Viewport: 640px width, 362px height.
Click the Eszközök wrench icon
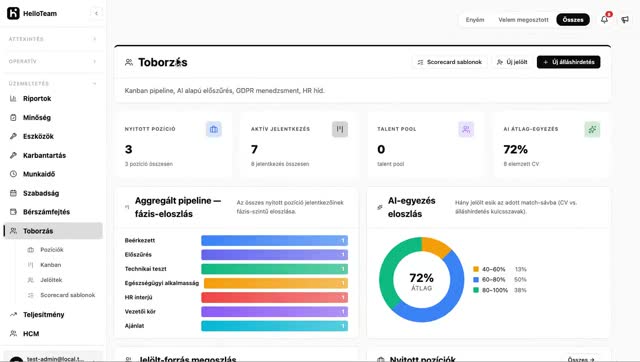pyautogui.click(x=13, y=136)
